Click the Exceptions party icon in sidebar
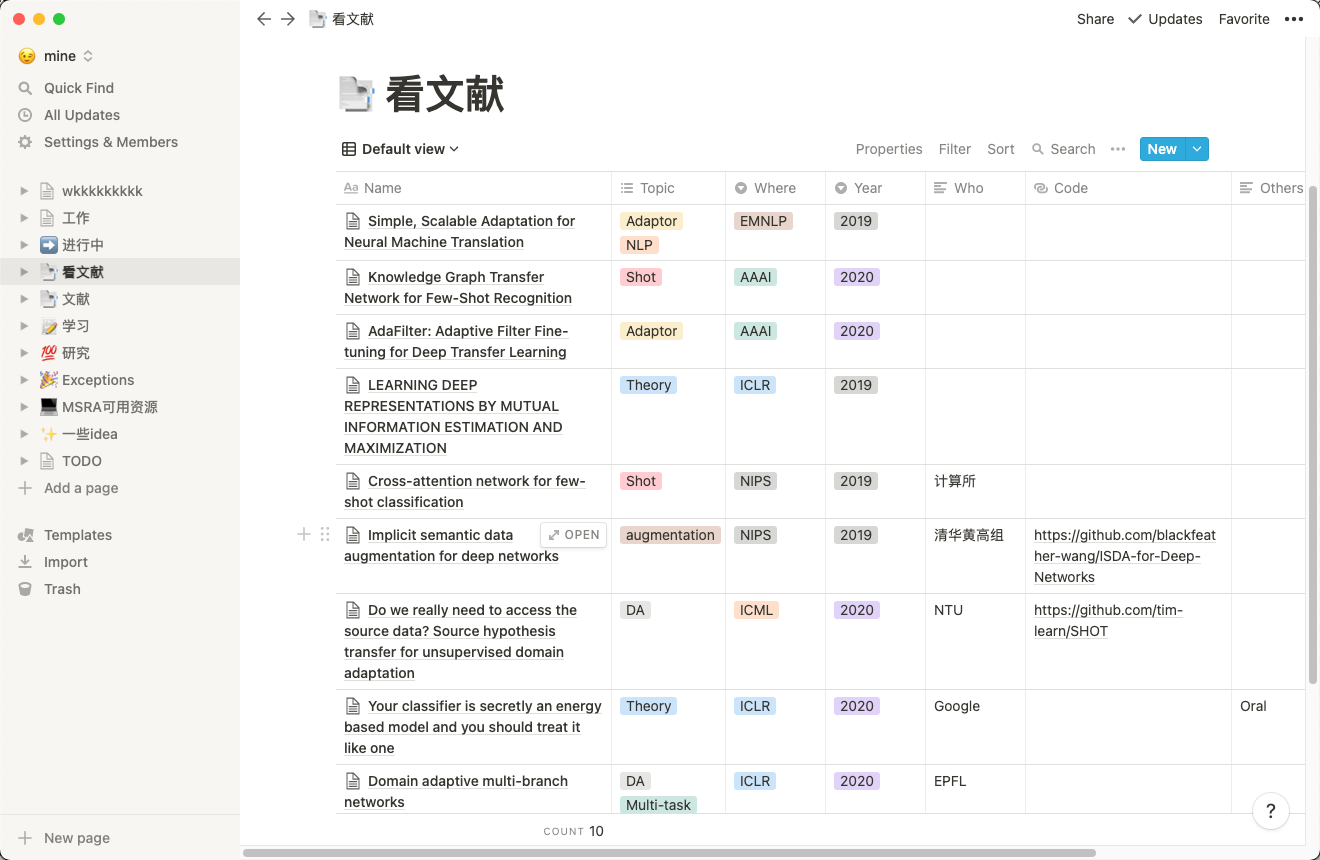The height and width of the screenshot is (860, 1320). [48, 380]
